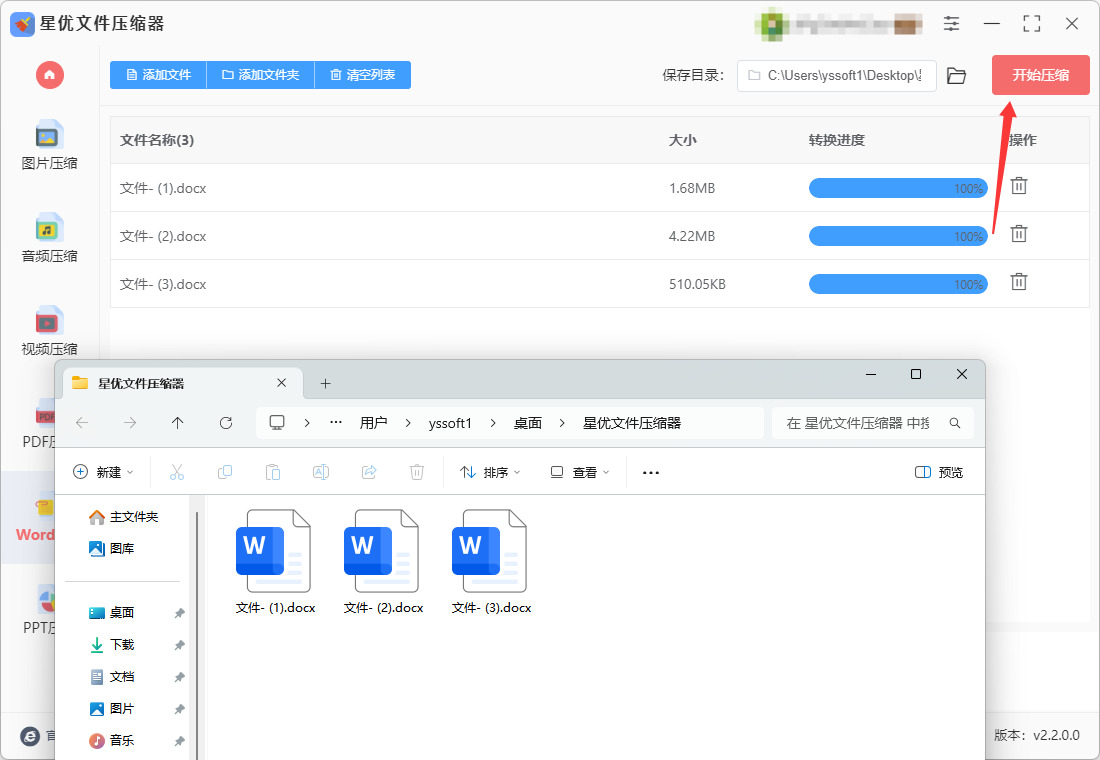Open 图片压缩 image compression in sidebar
The image size is (1100, 760).
coord(49,145)
